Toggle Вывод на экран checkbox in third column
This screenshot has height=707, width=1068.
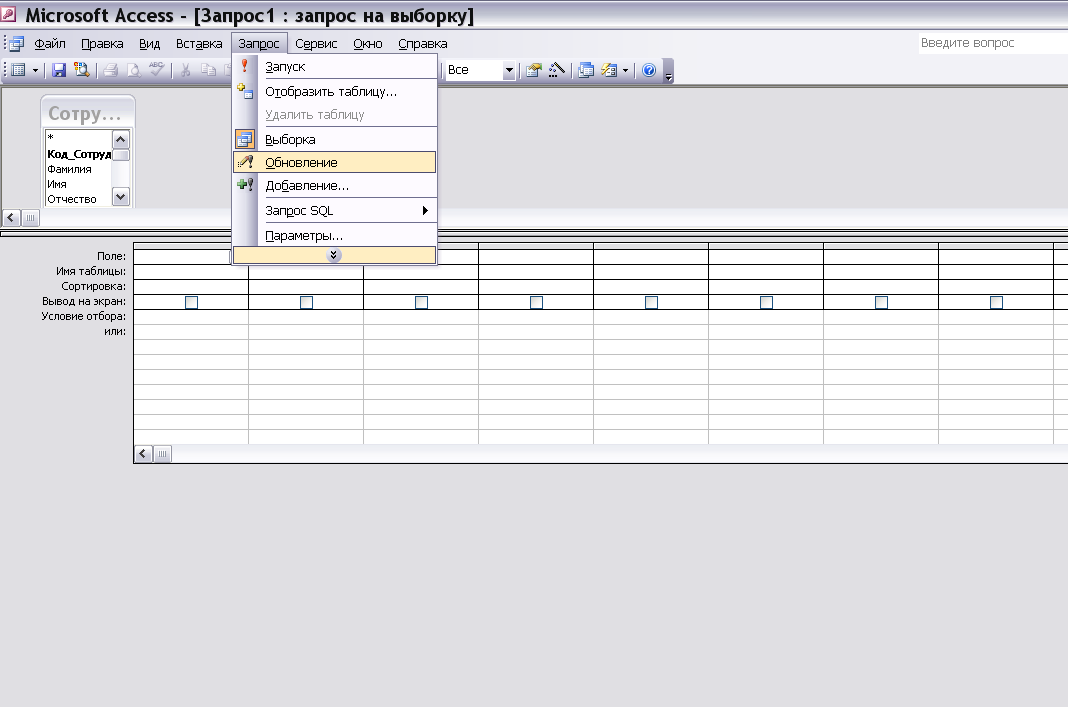click(x=422, y=302)
